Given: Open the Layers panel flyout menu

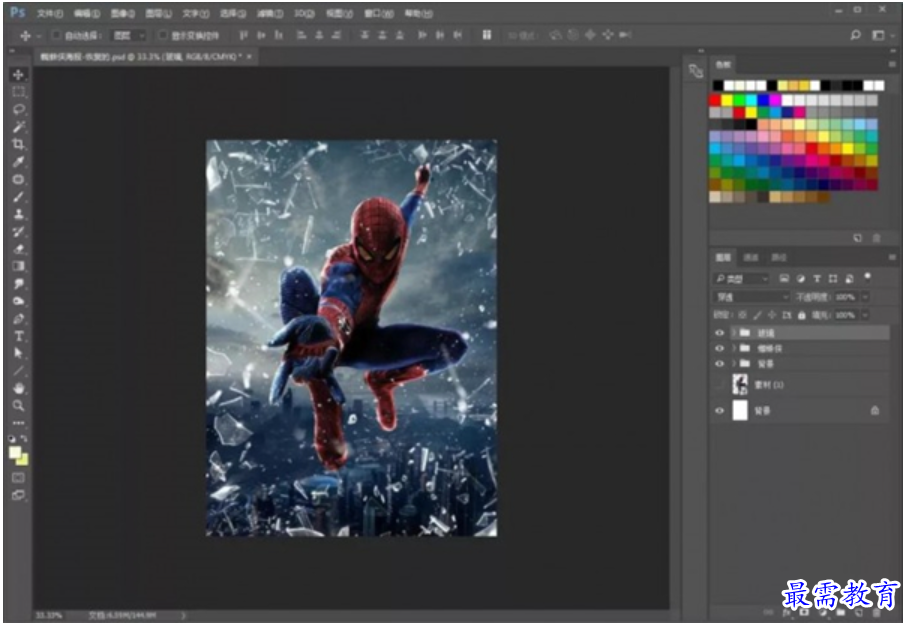Looking at the screenshot, I should (892, 257).
